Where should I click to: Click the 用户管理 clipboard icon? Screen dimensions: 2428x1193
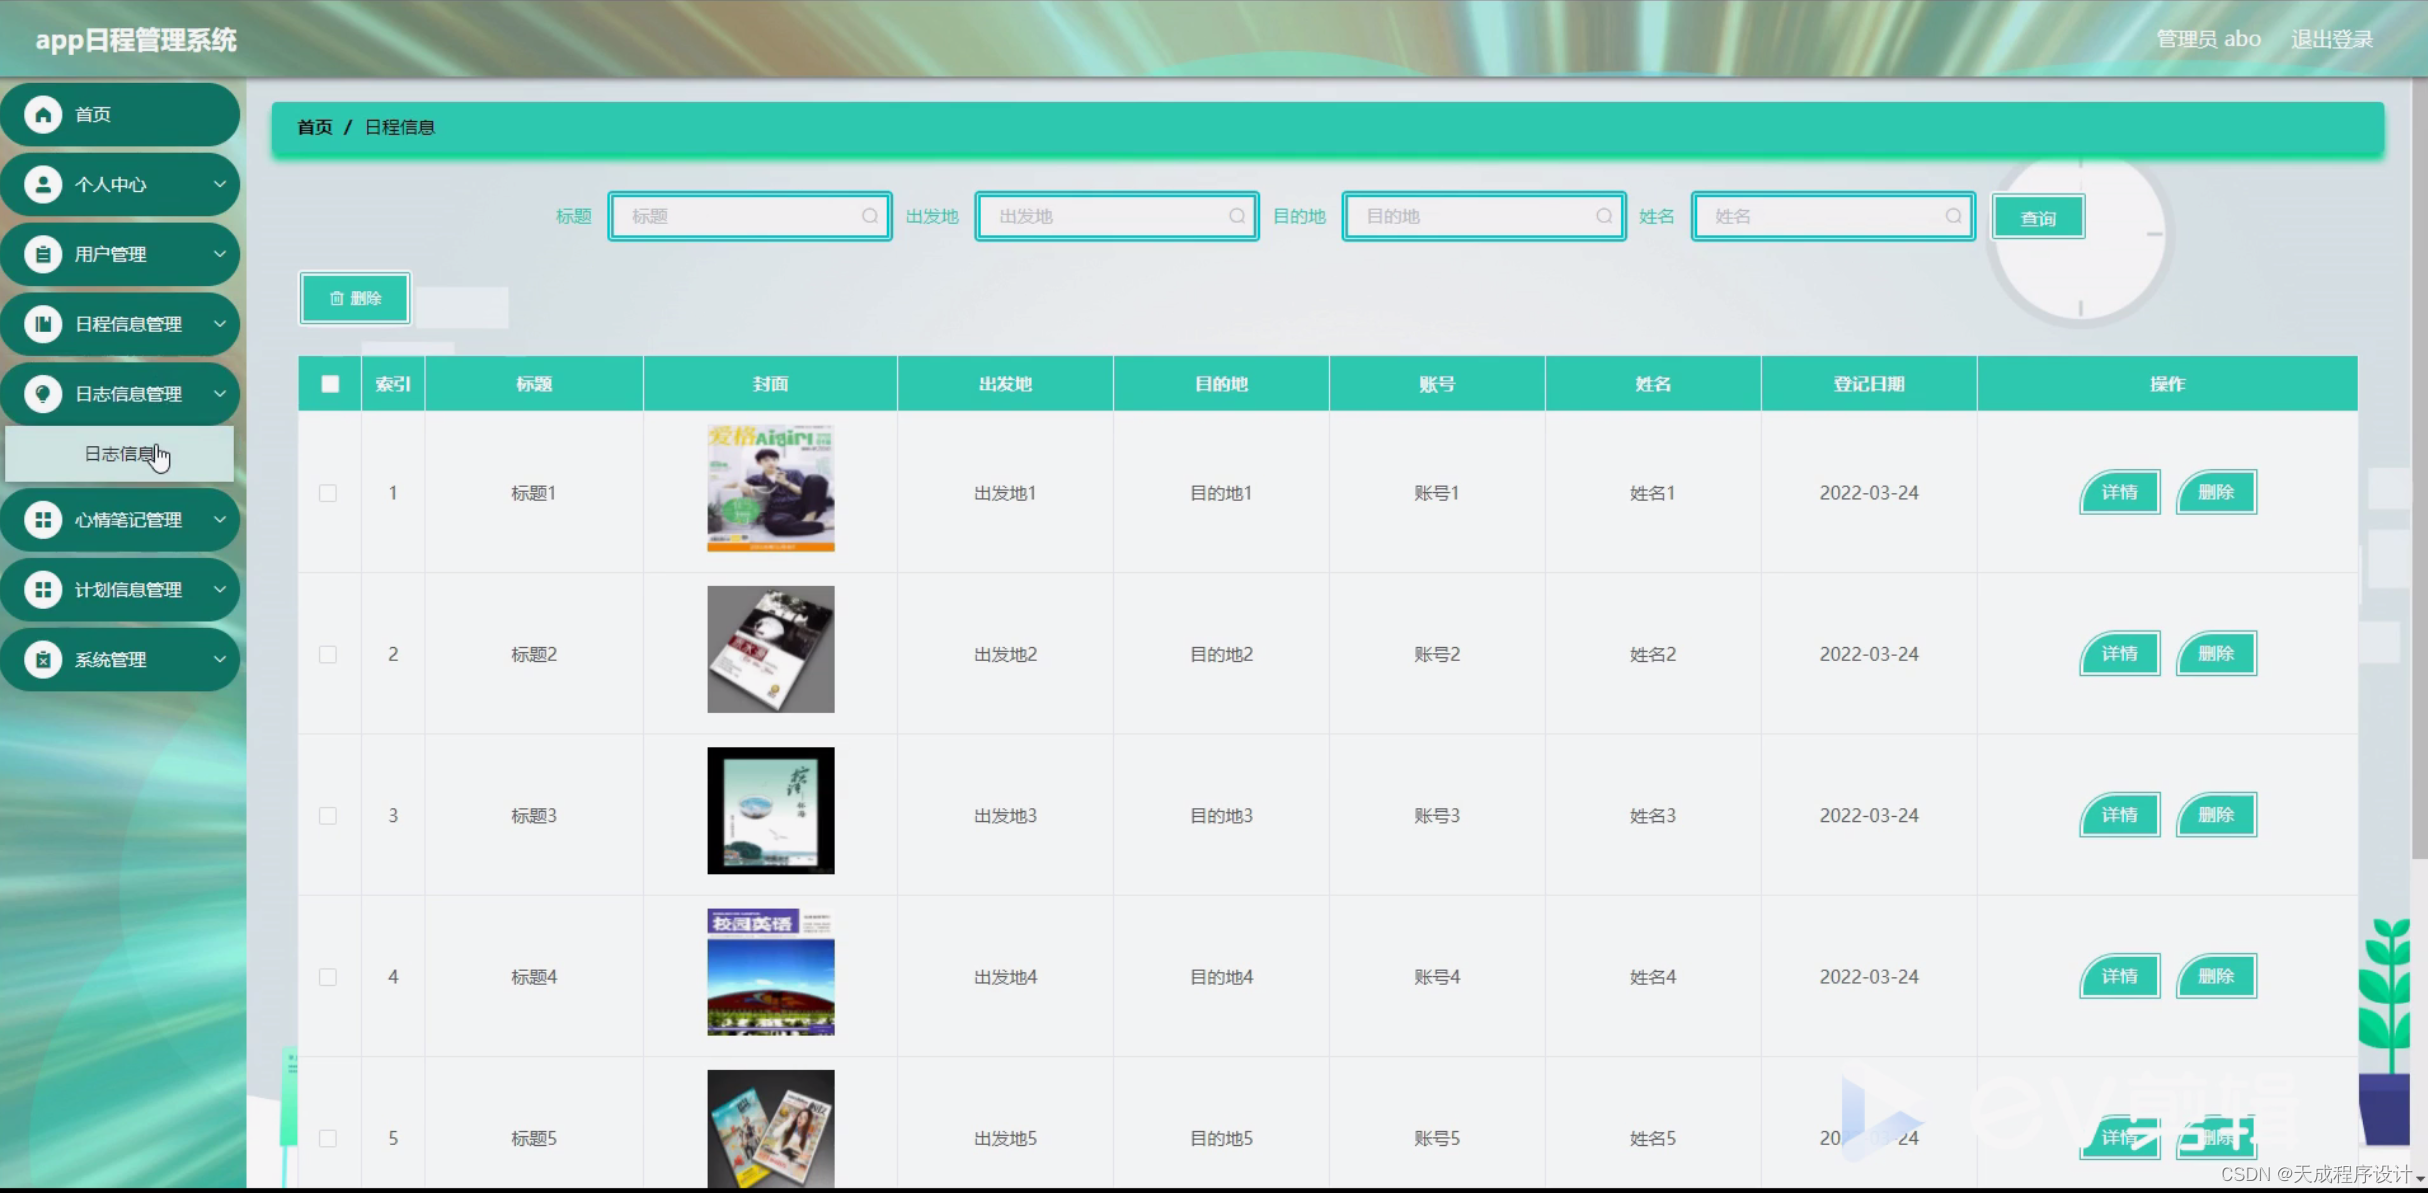pyautogui.click(x=43, y=255)
